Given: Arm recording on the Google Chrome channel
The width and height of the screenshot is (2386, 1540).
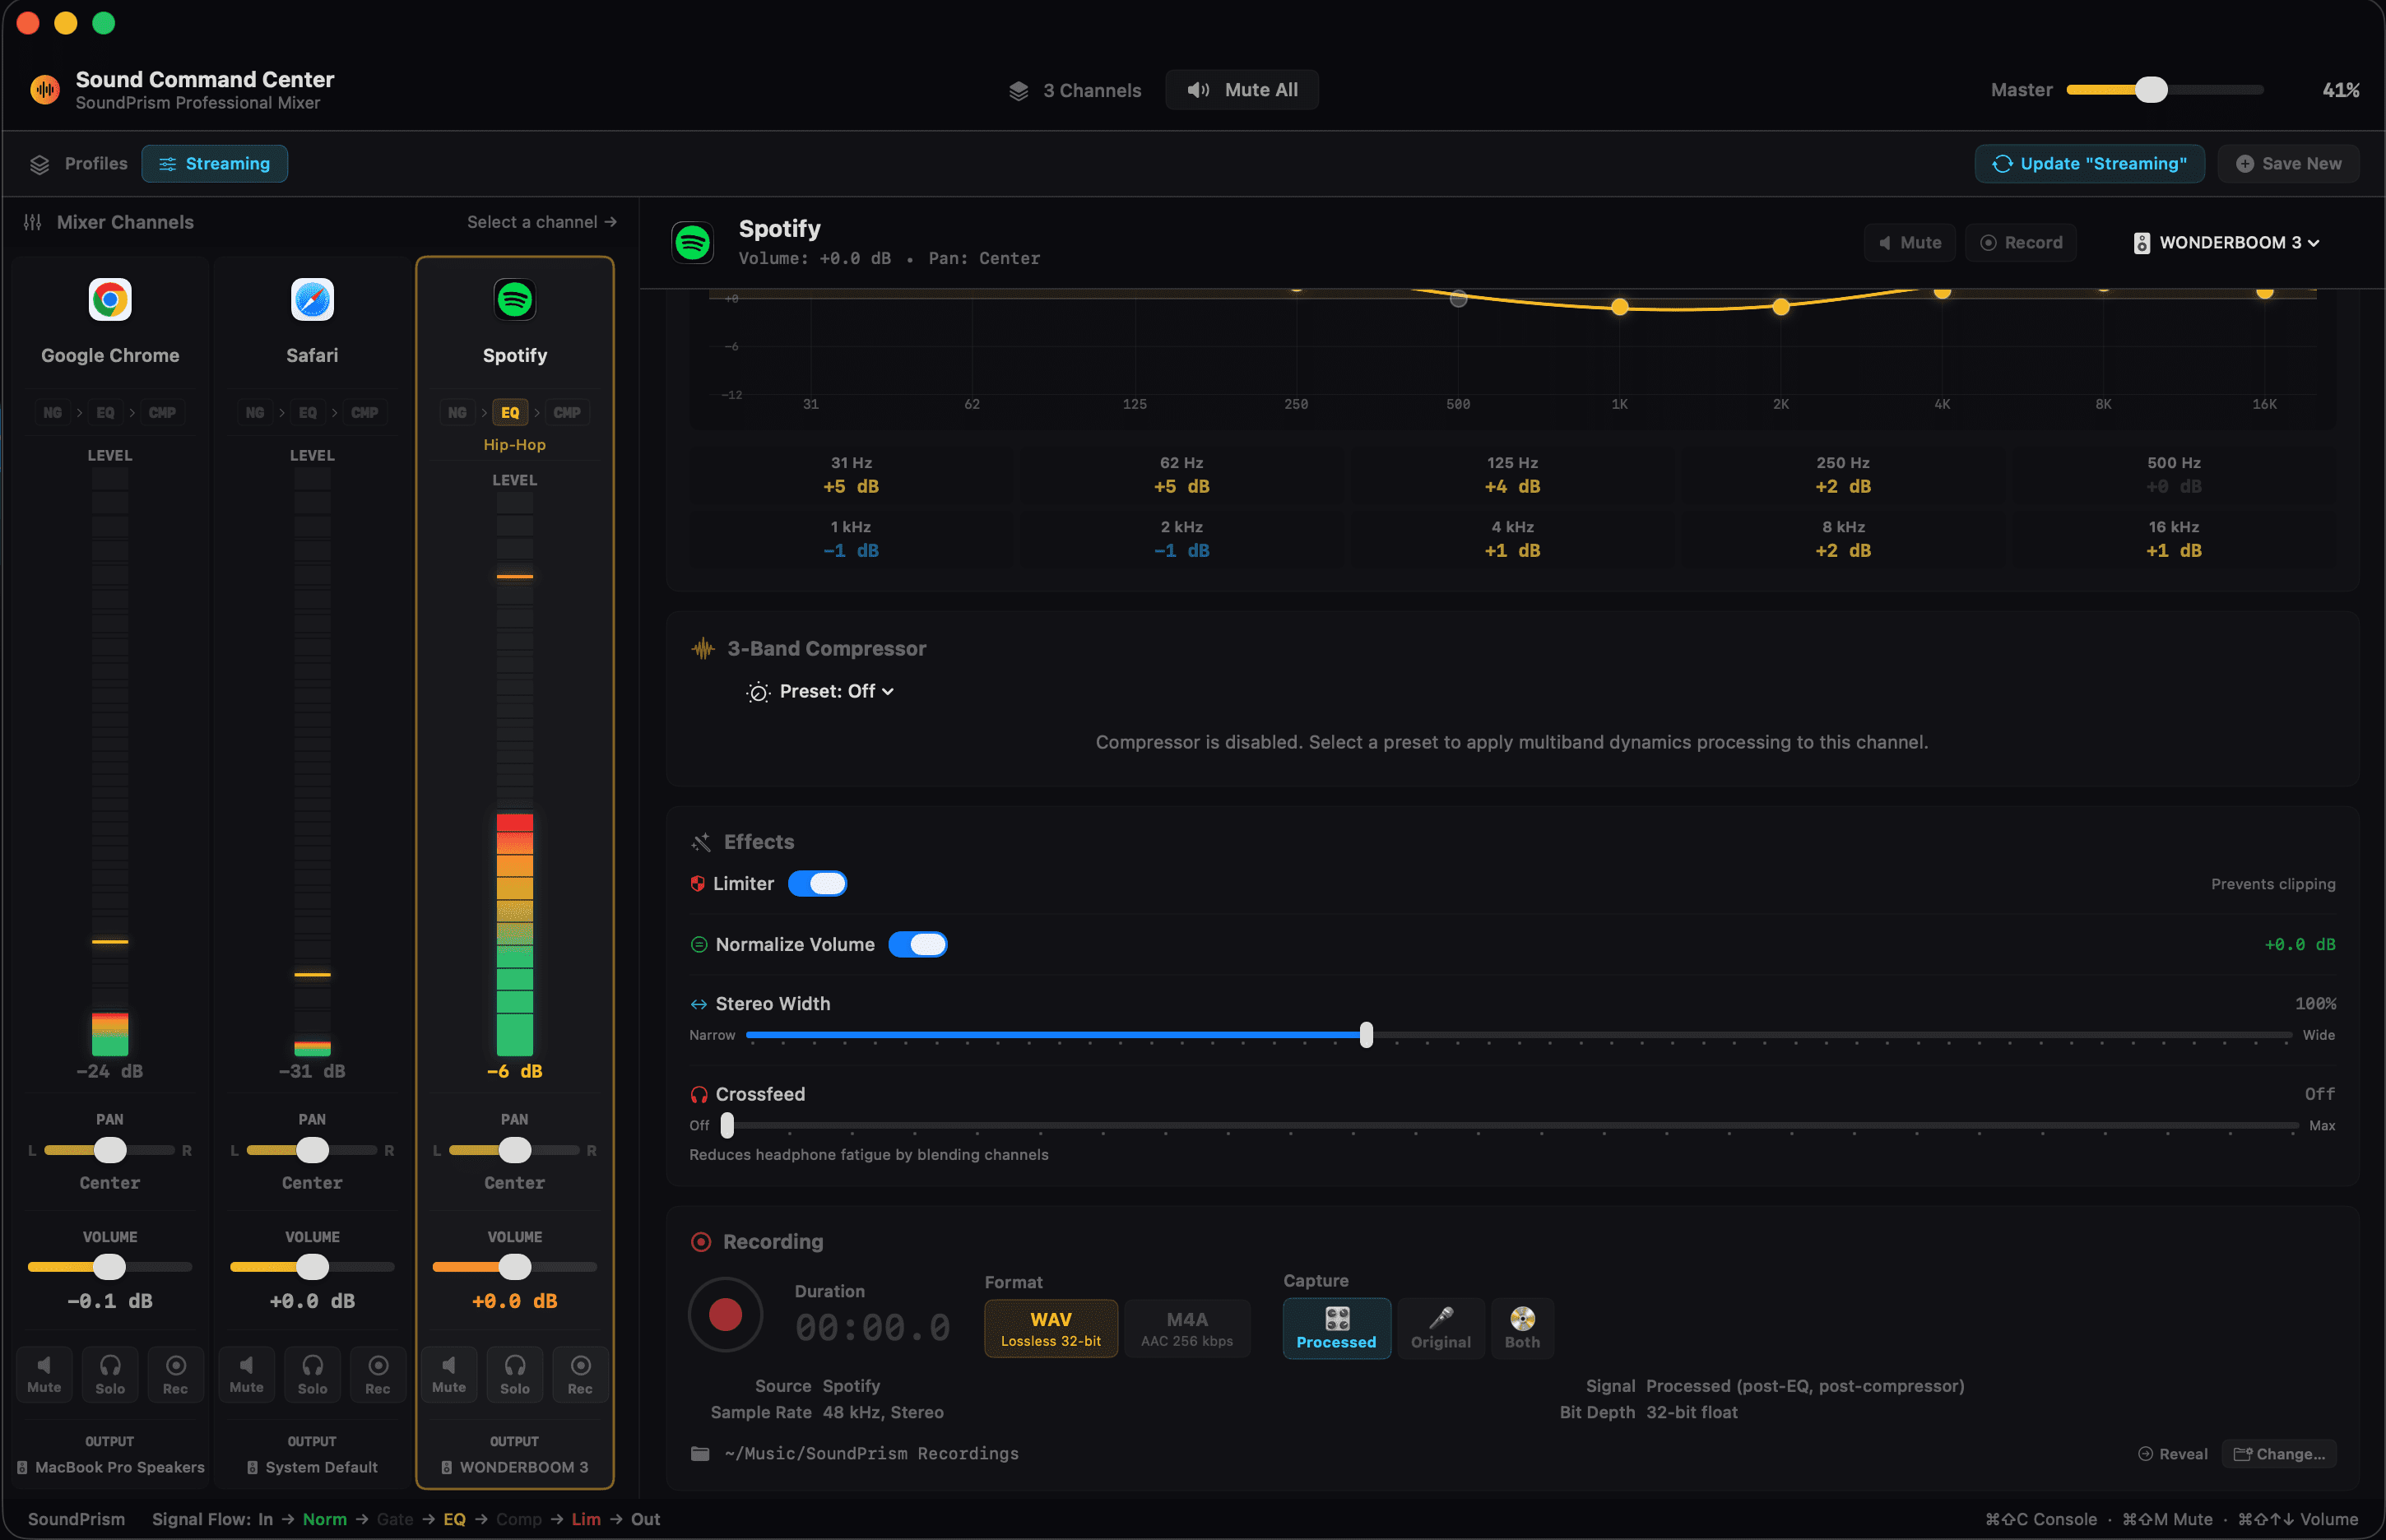Looking at the screenshot, I should coord(176,1373).
